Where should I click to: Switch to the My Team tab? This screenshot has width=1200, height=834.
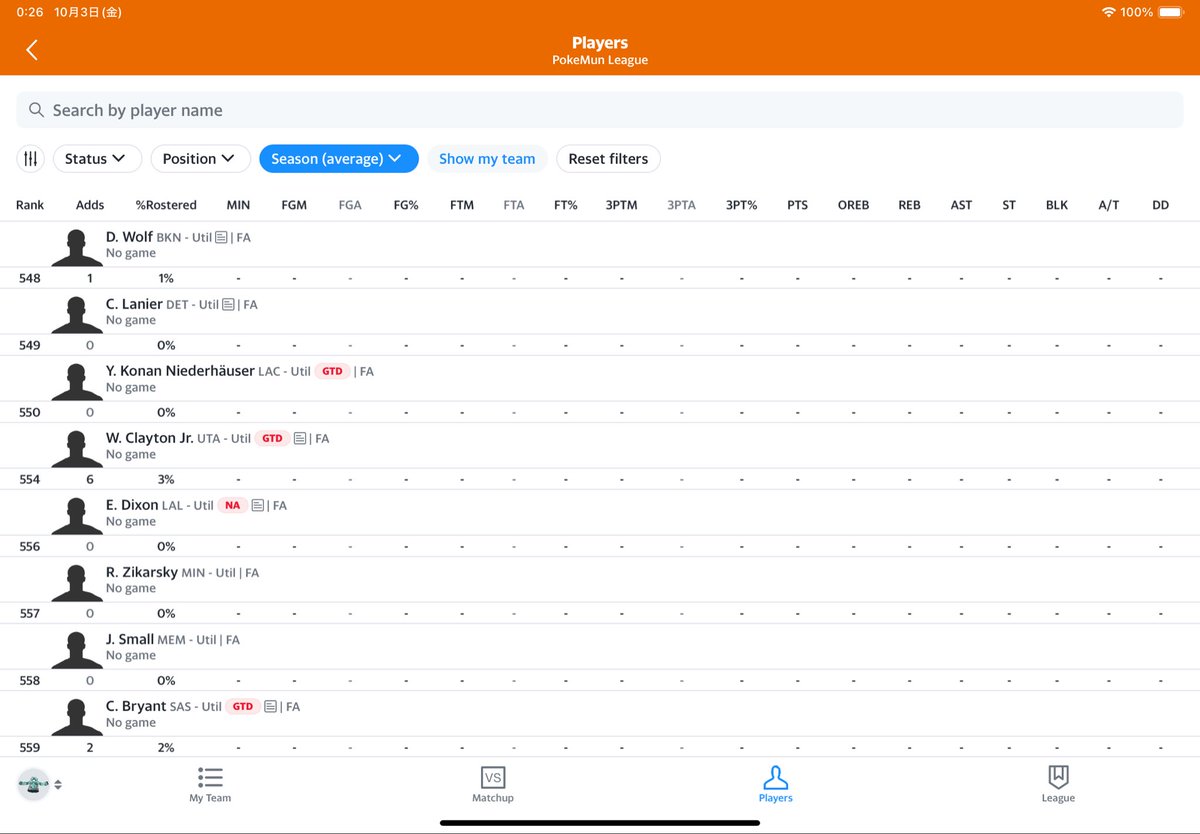pos(210,785)
